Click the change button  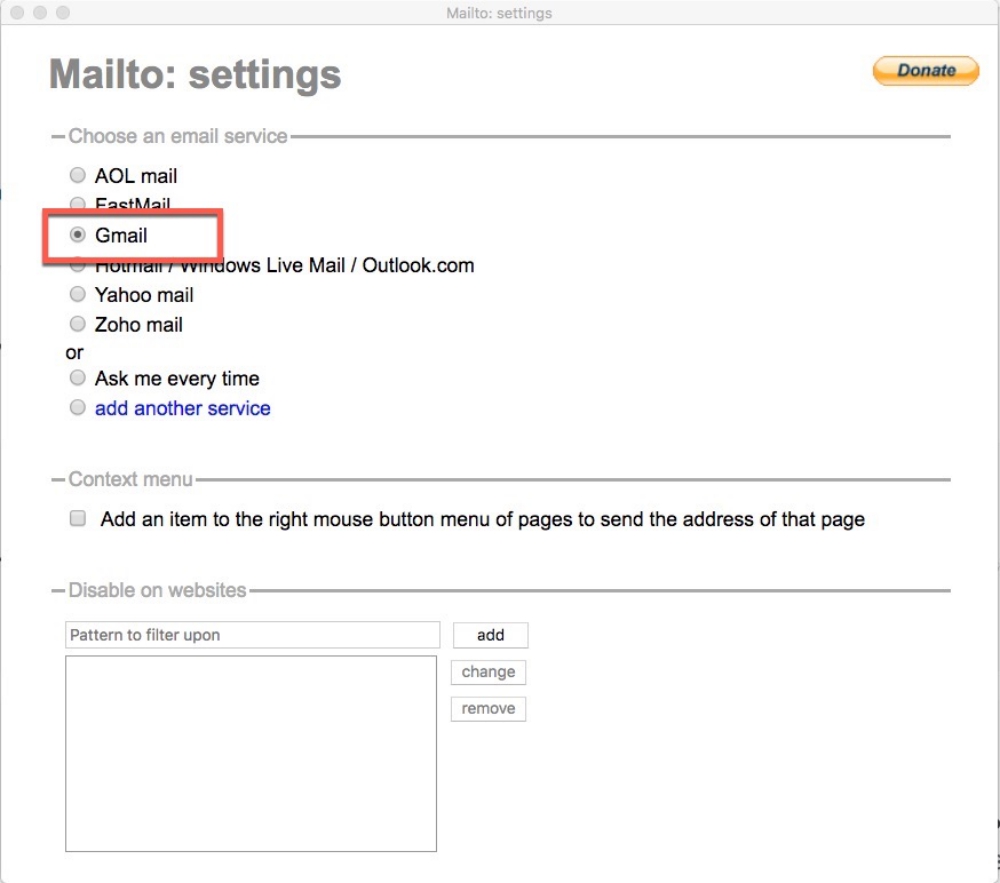(x=488, y=672)
